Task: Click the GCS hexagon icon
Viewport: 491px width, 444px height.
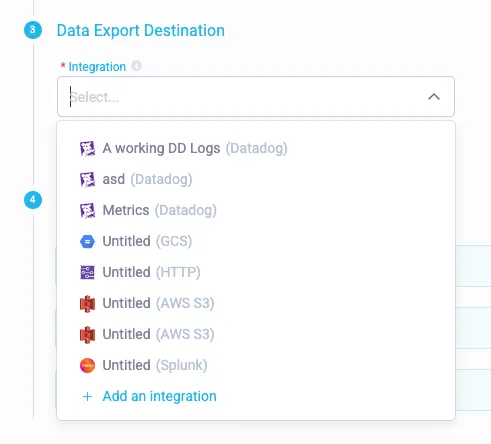Action: (x=87, y=241)
